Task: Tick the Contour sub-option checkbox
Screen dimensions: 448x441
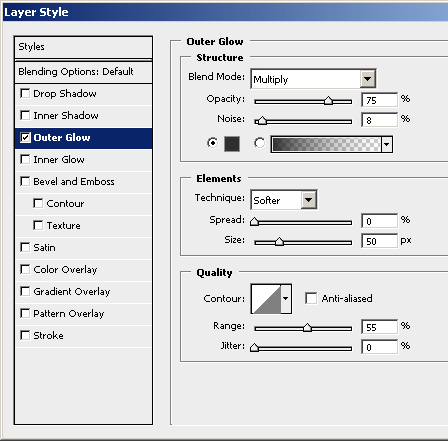Action: coord(38,203)
